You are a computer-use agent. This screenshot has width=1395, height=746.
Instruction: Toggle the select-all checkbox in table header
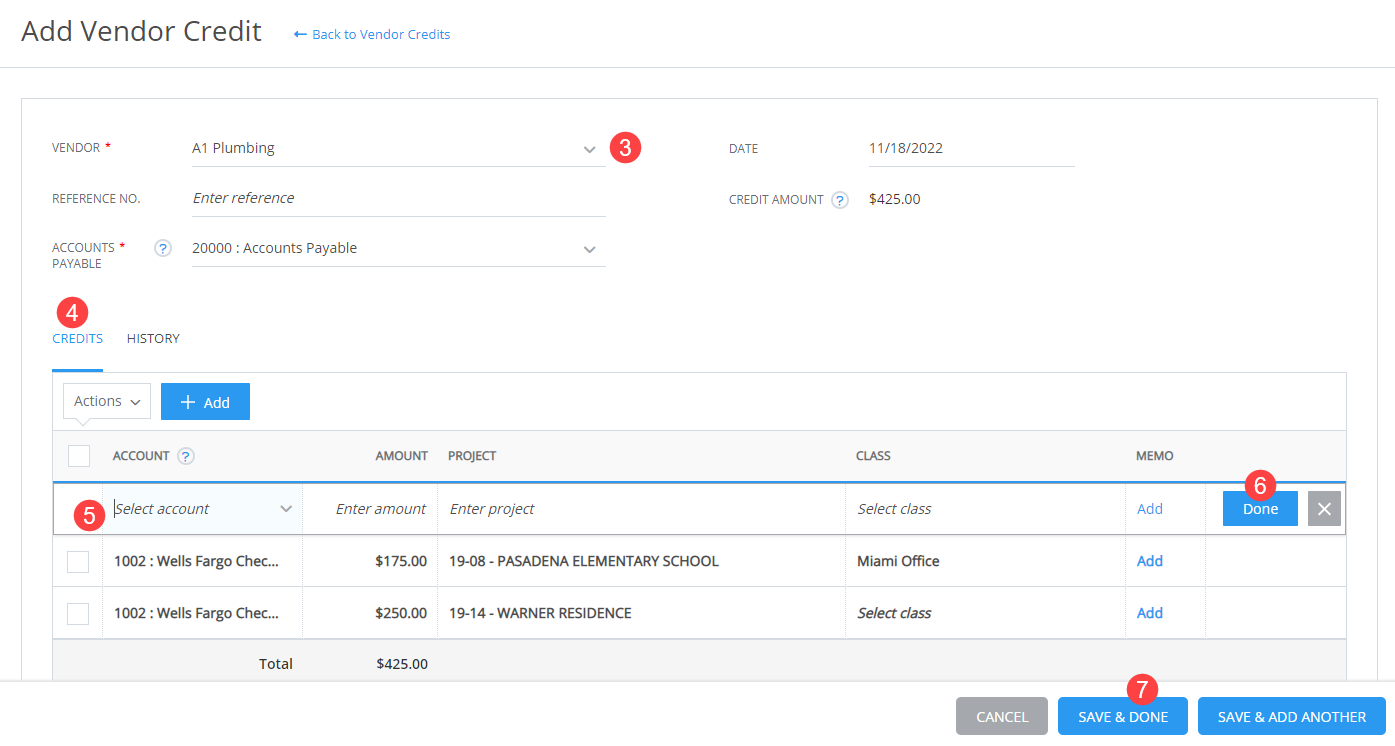[x=79, y=456]
